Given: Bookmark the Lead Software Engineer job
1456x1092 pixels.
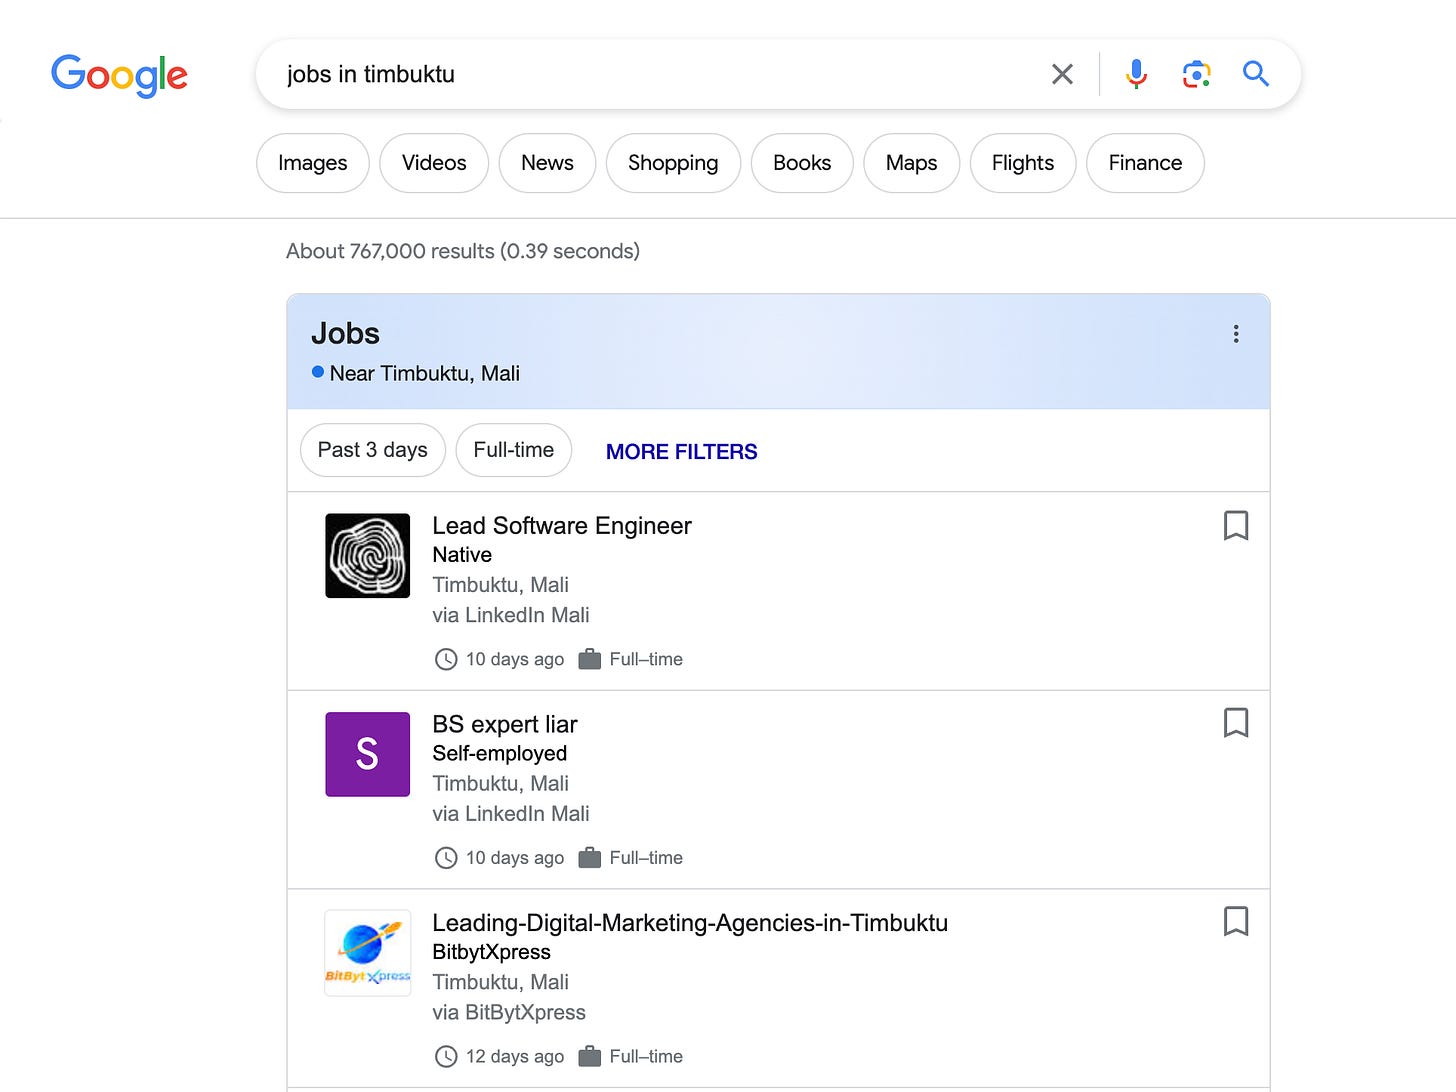Looking at the screenshot, I should tap(1236, 525).
